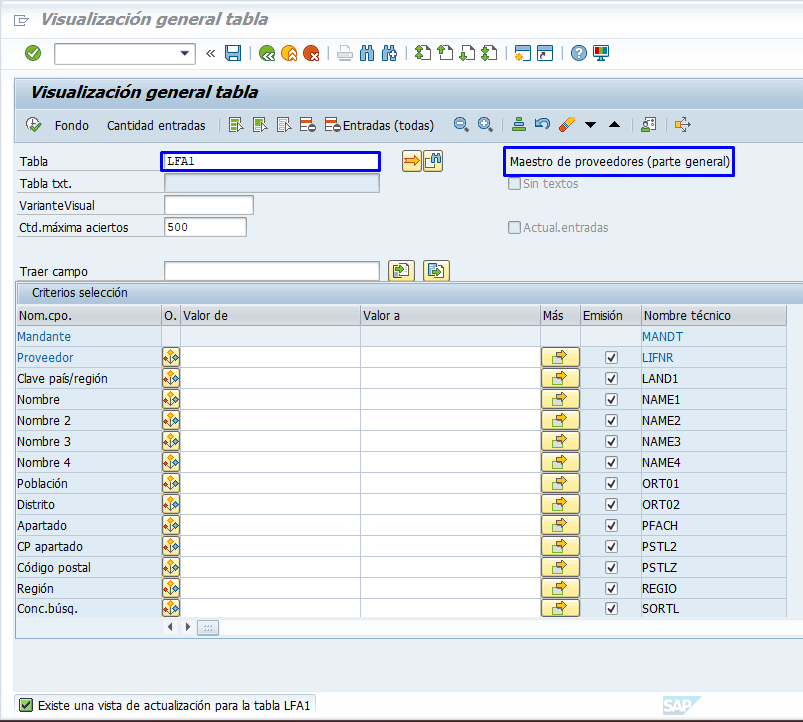Open the command field dropdown arrow
The height and width of the screenshot is (722, 803).
click(x=185, y=53)
